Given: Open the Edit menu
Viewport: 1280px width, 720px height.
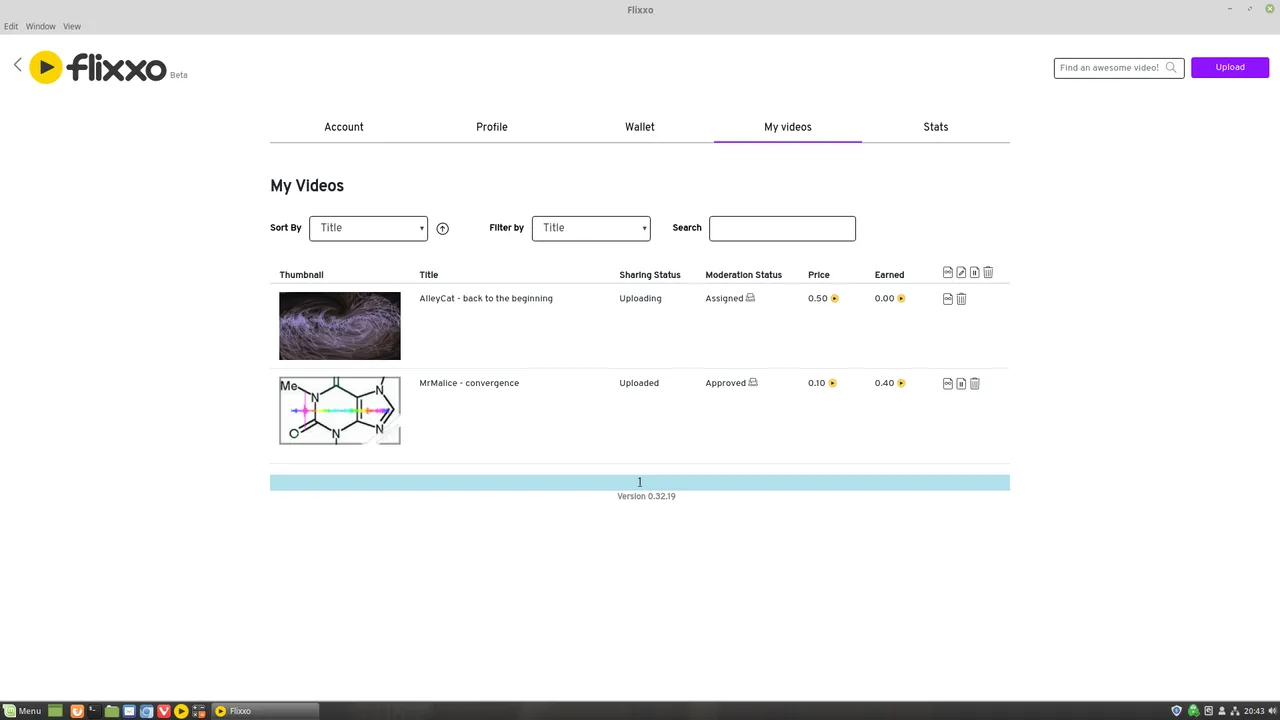Looking at the screenshot, I should [11, 26].
